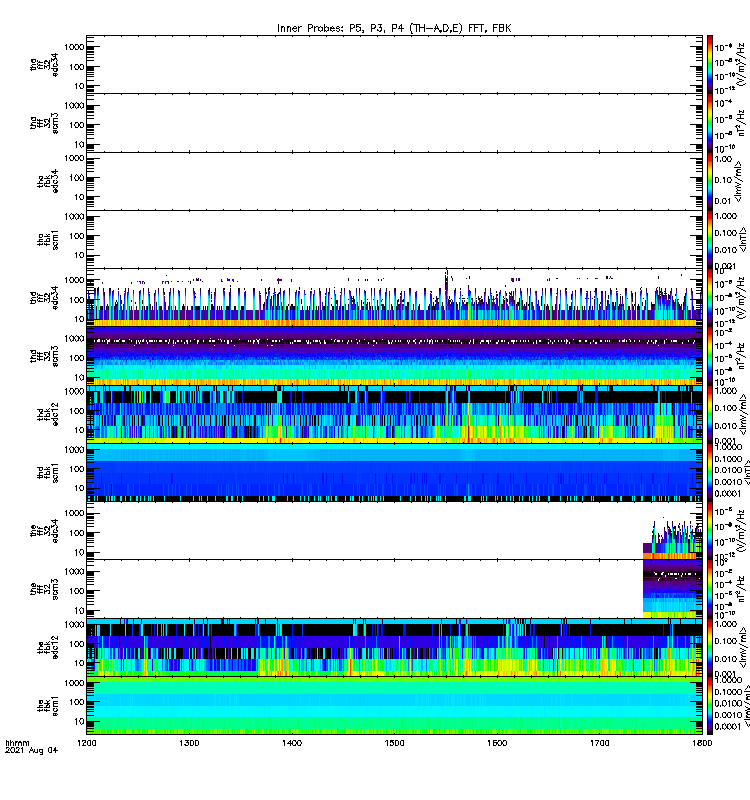This screenshot has width=750, height=800.
Task: Select the 'tha fbk edc34' panel label
Action: [48, 181]
